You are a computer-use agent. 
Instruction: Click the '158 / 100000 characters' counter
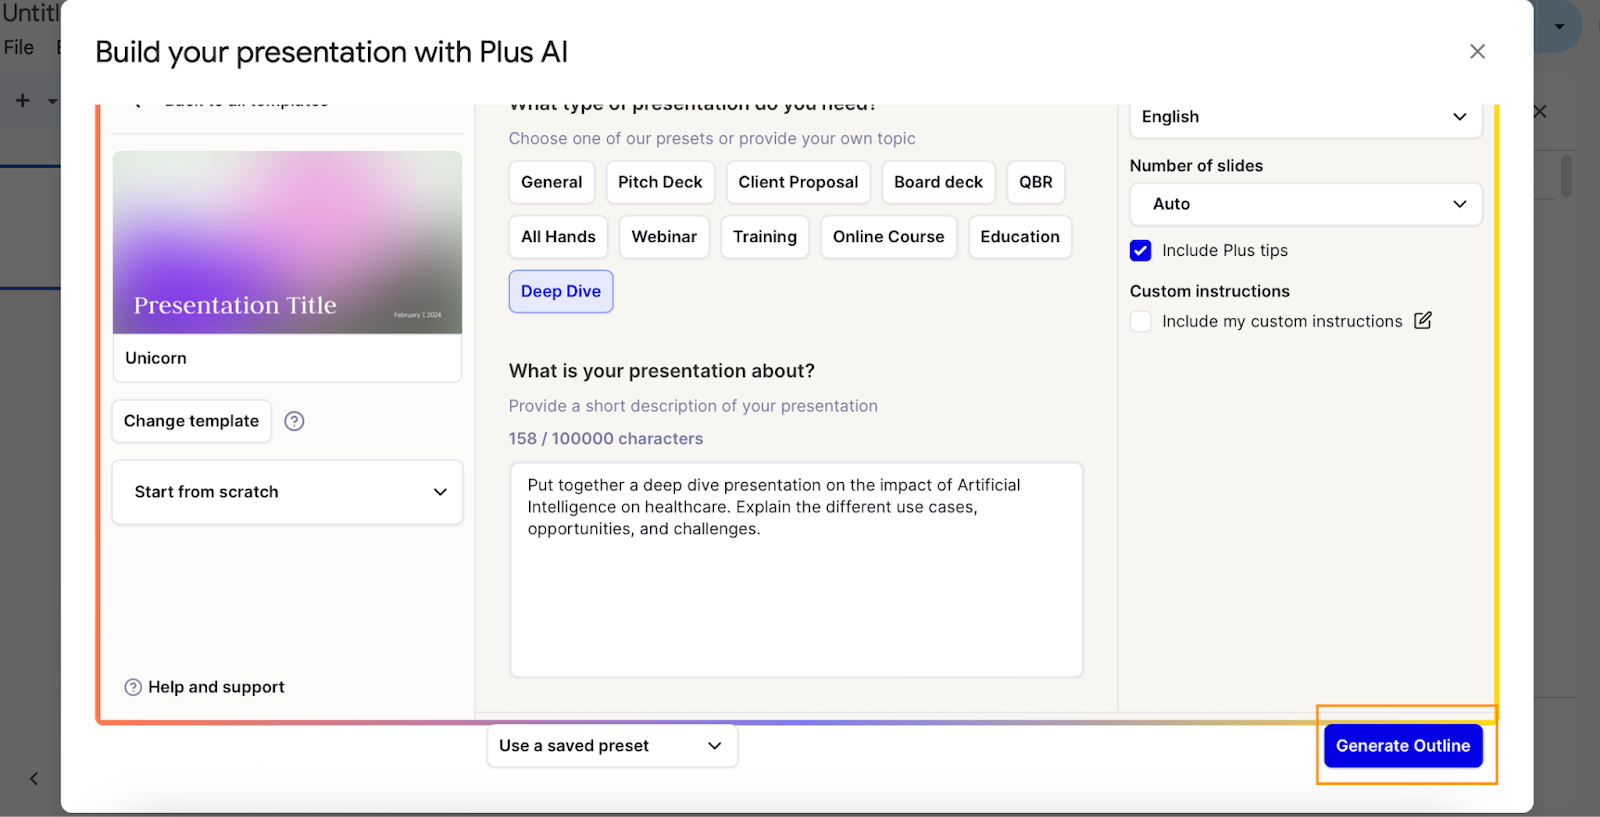(x=606, y=439)
